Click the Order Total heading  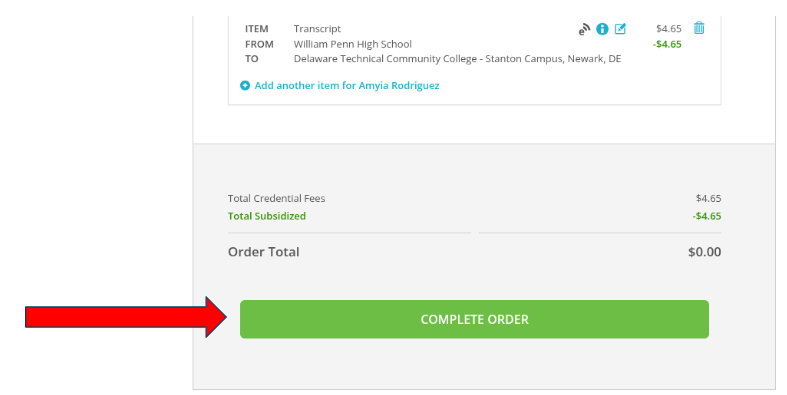(264, 251)
